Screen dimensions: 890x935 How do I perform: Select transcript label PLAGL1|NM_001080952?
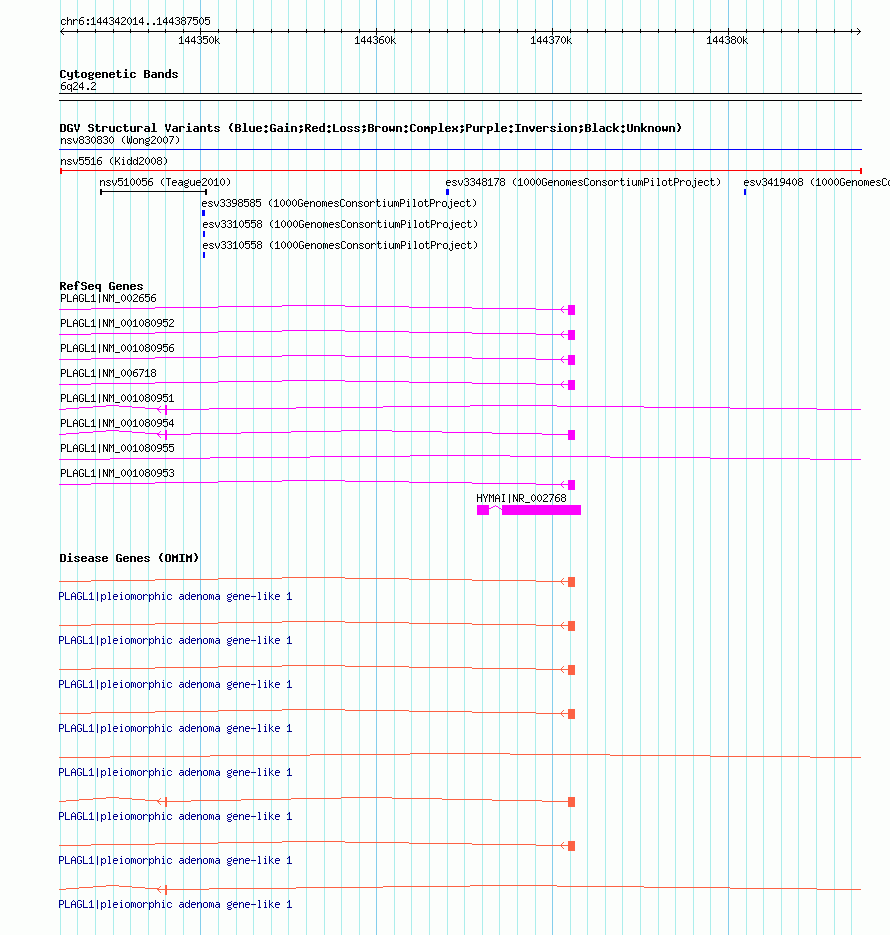tap(117, 323)
